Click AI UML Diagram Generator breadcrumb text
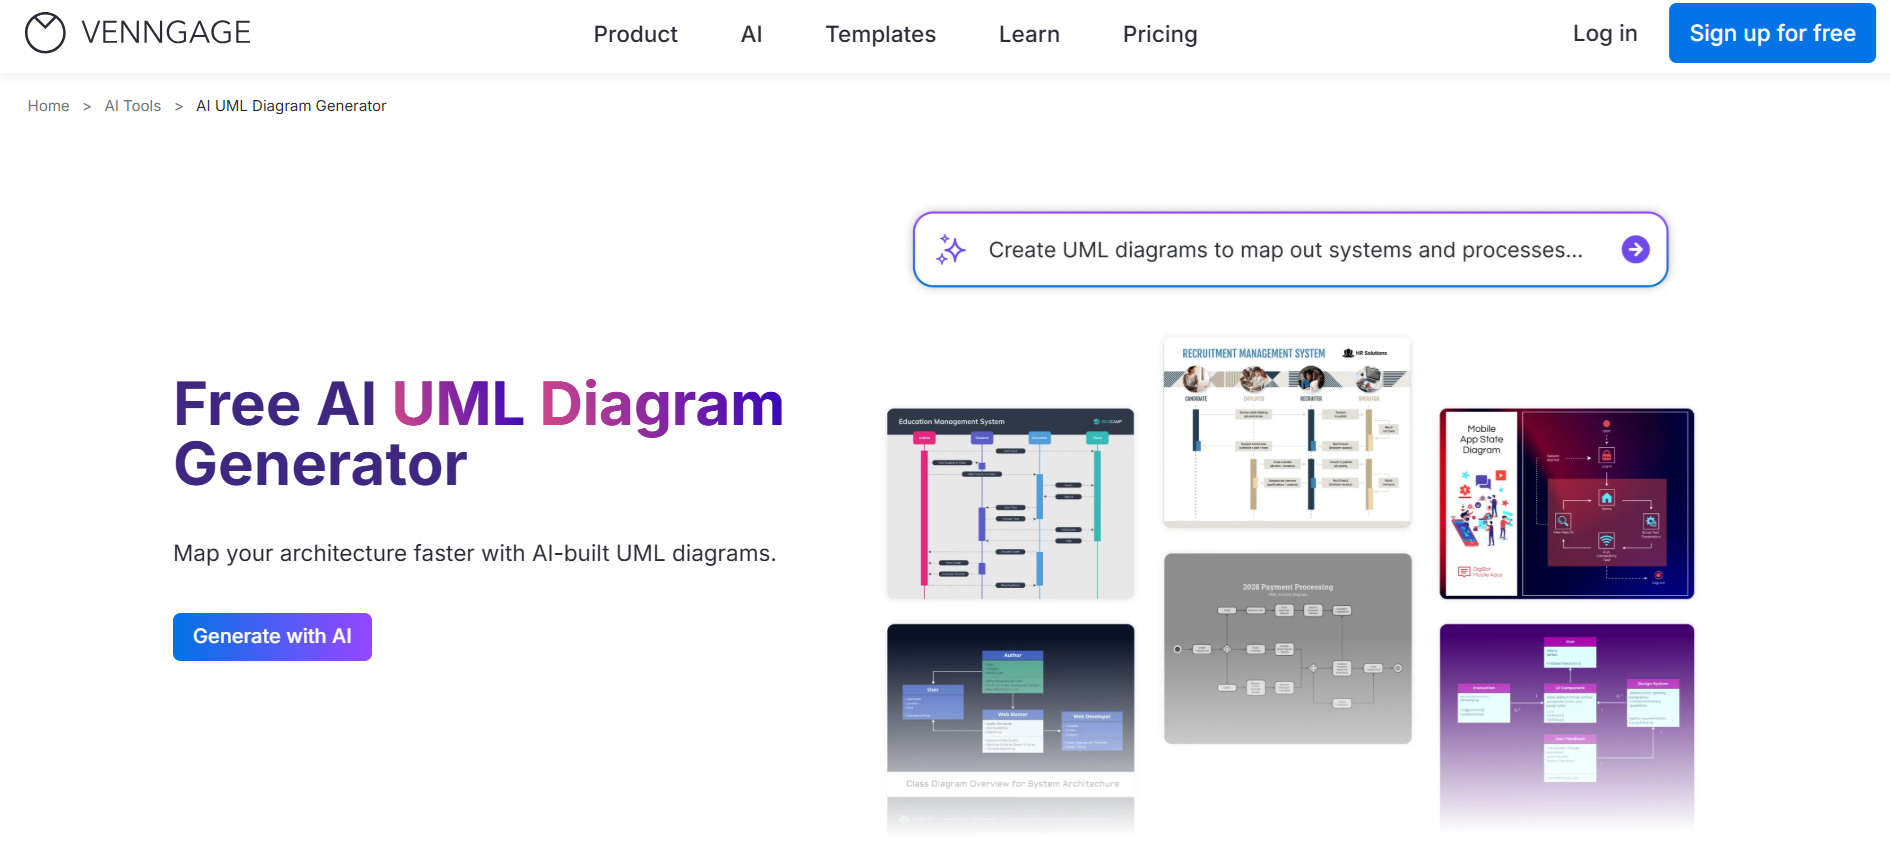 (291, 106)
